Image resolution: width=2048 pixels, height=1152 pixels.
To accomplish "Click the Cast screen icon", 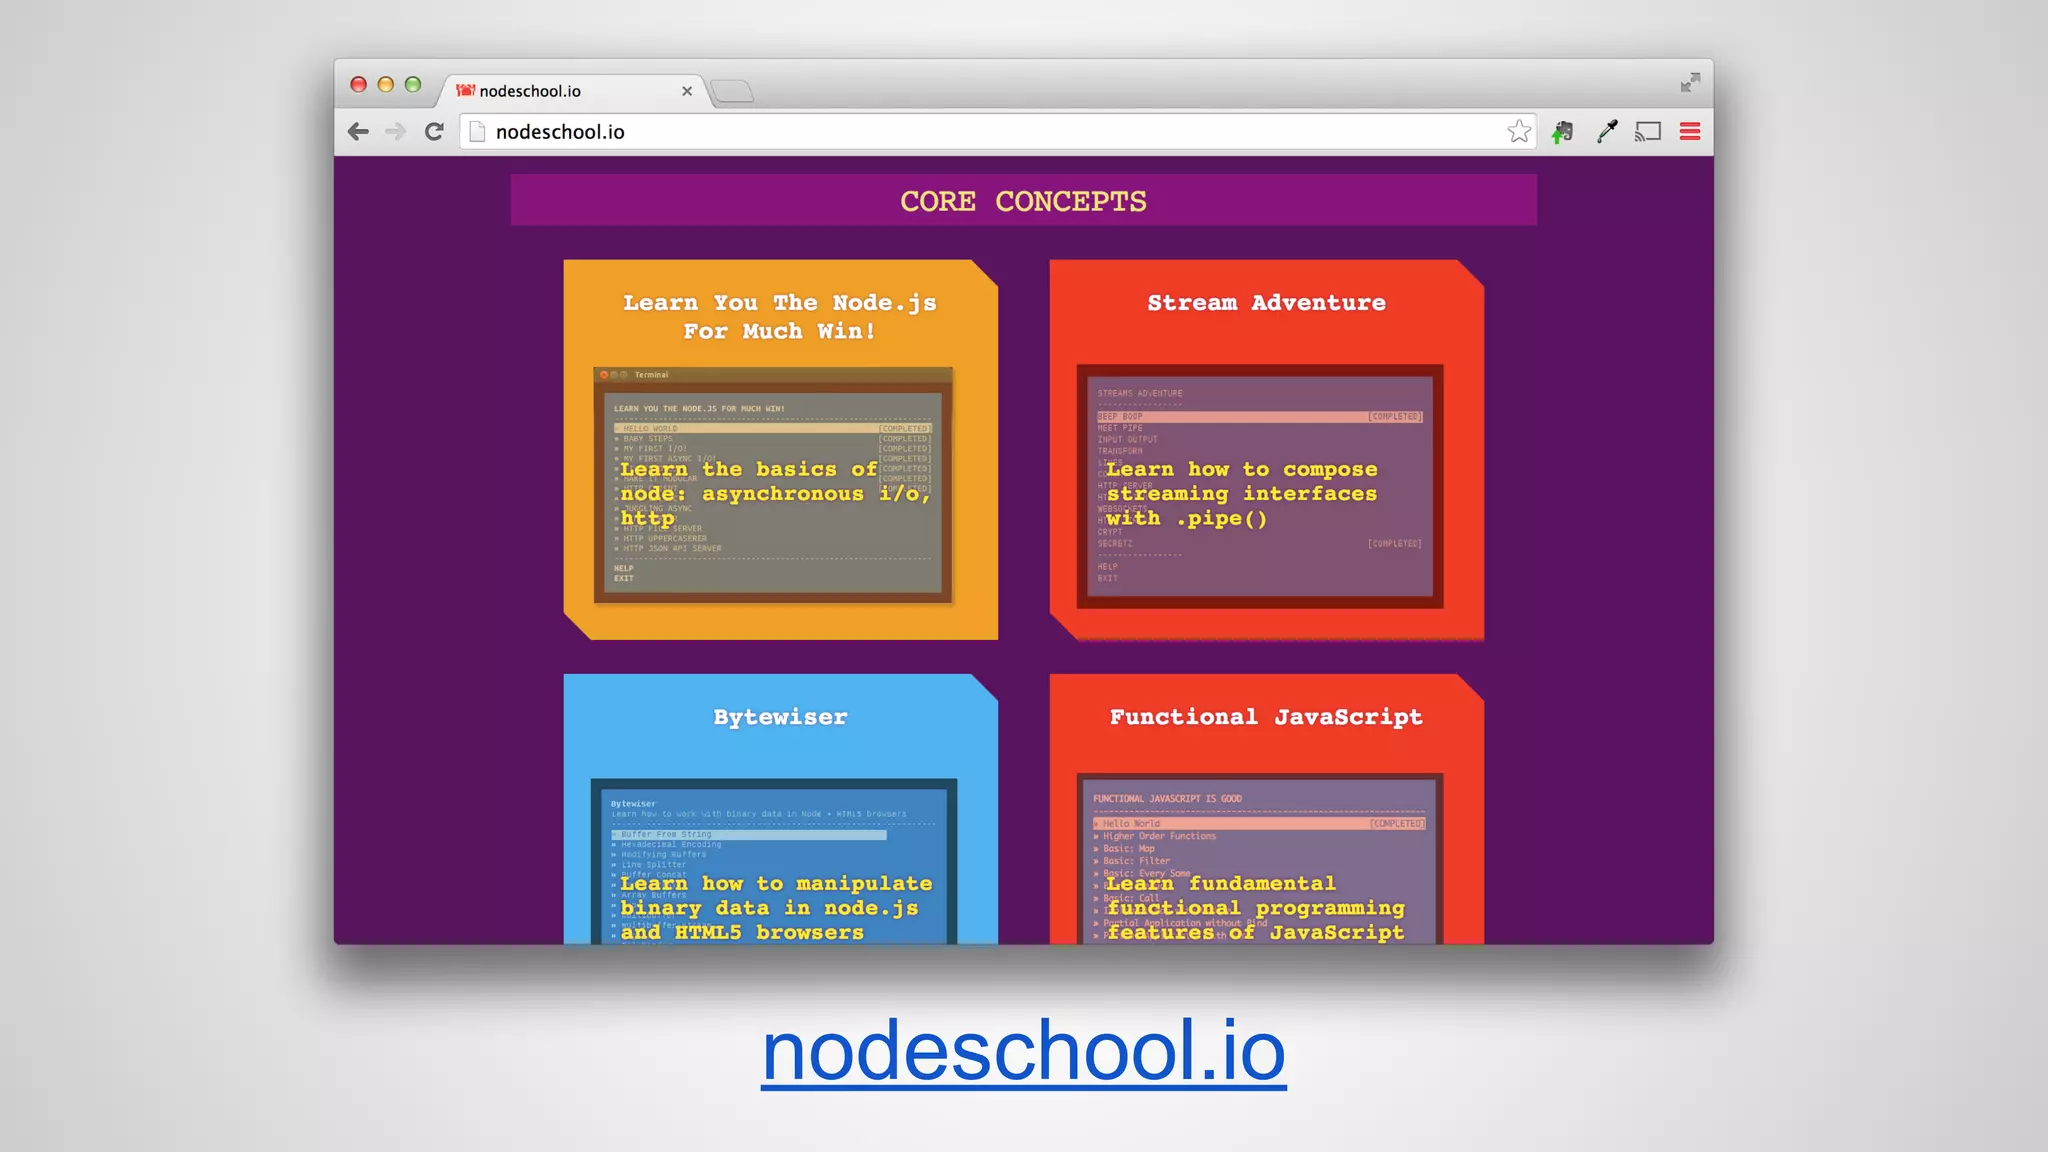I will click(1648, 131).
